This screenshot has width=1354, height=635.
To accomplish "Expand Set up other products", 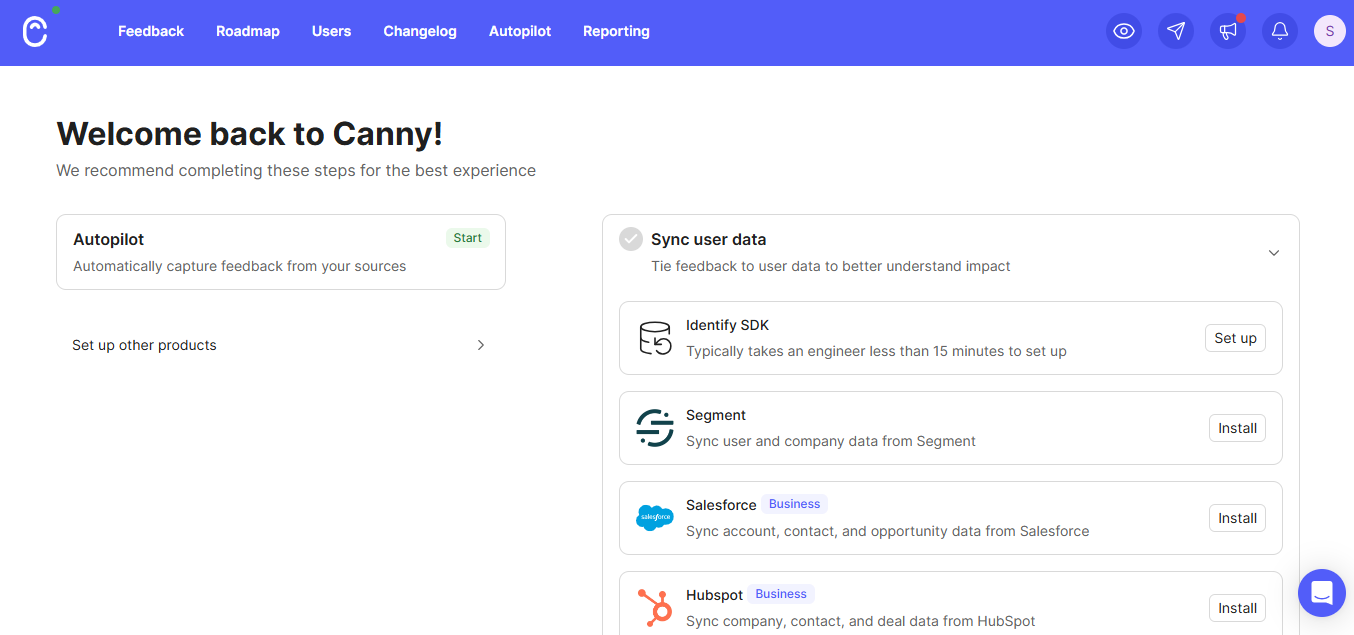I will 280,345.
